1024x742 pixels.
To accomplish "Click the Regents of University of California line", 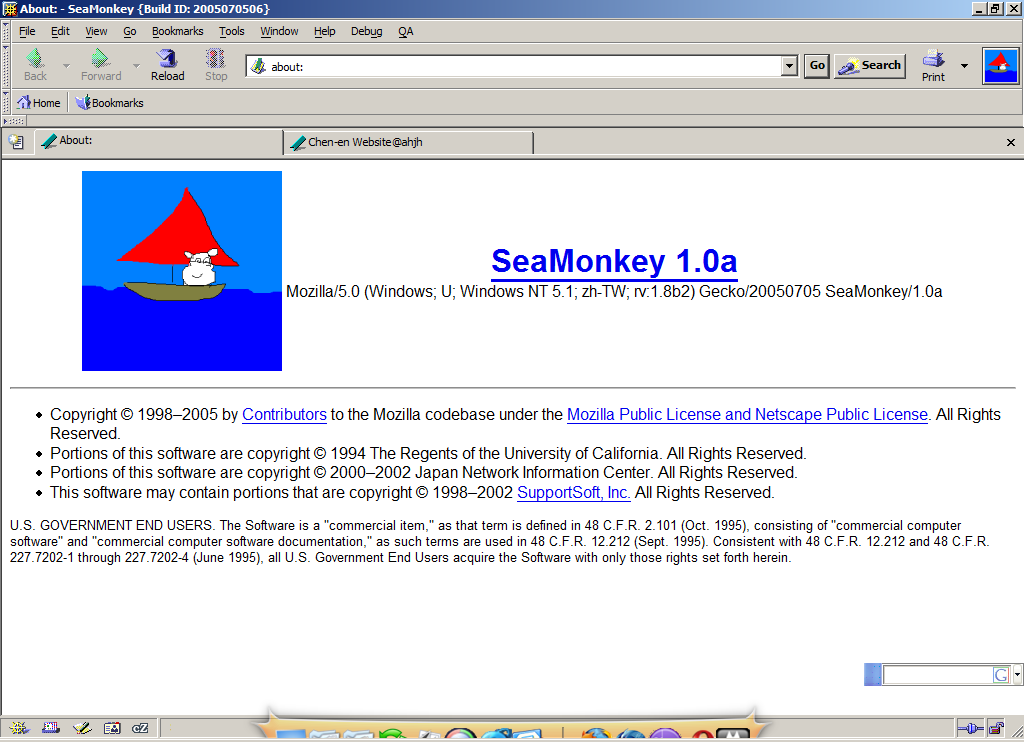I will click(x=428, y=453).
